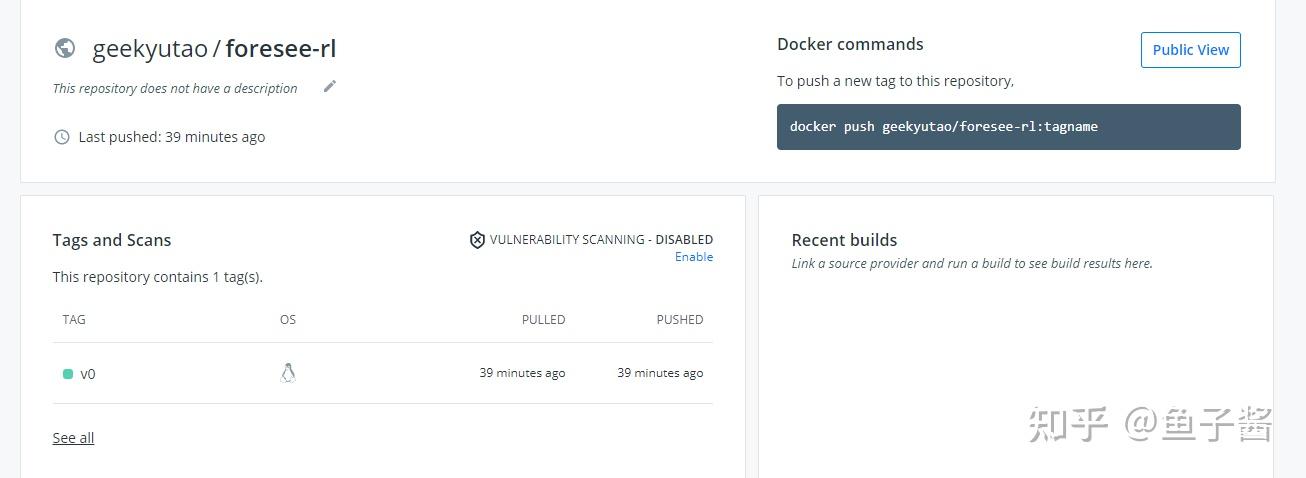The height and width of the screenshot is (478, 1306).
Task: Select the docker push command box
Action: point(1008,127)
